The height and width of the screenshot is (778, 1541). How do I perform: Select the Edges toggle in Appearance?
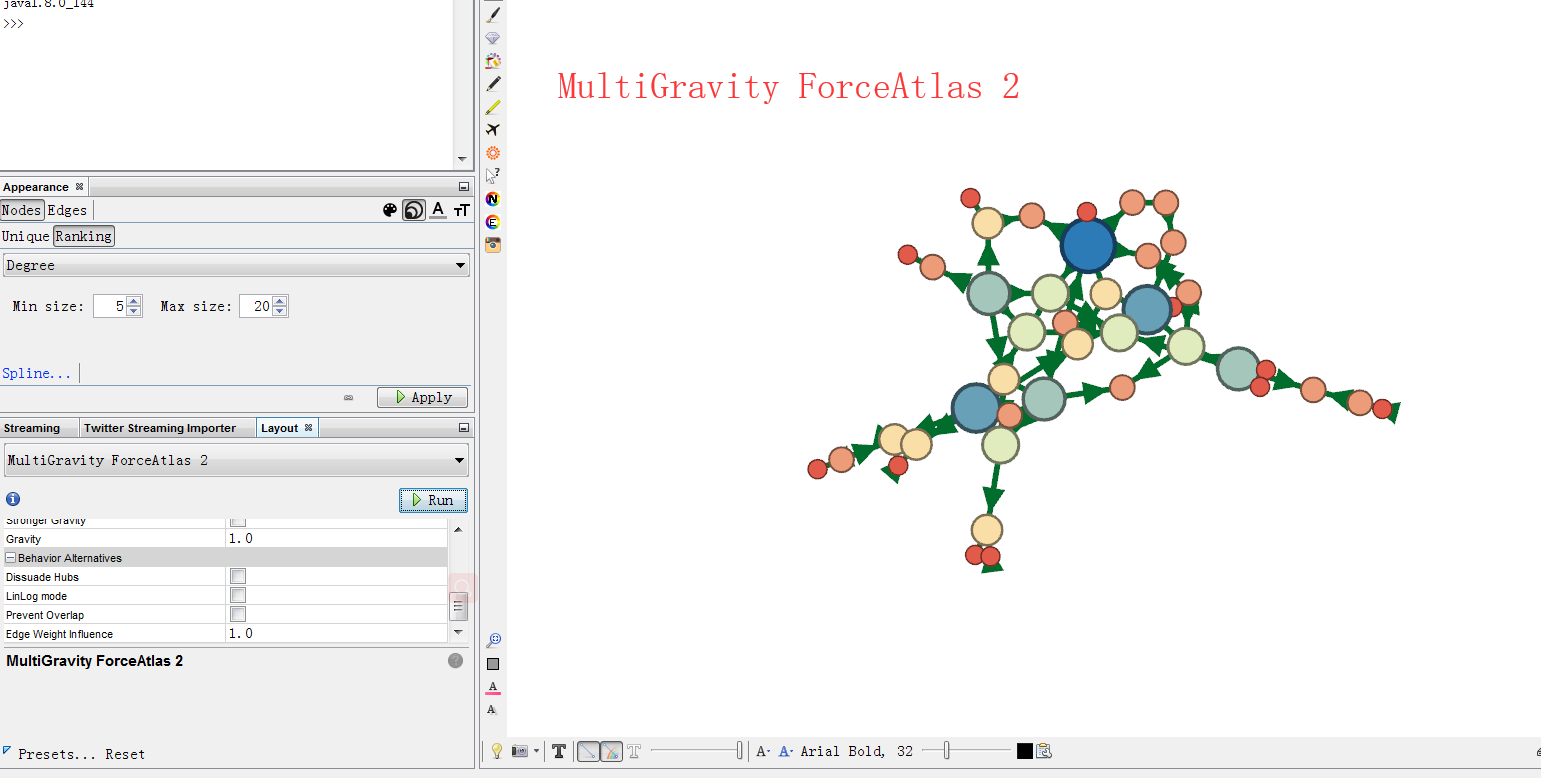point(67,210)
